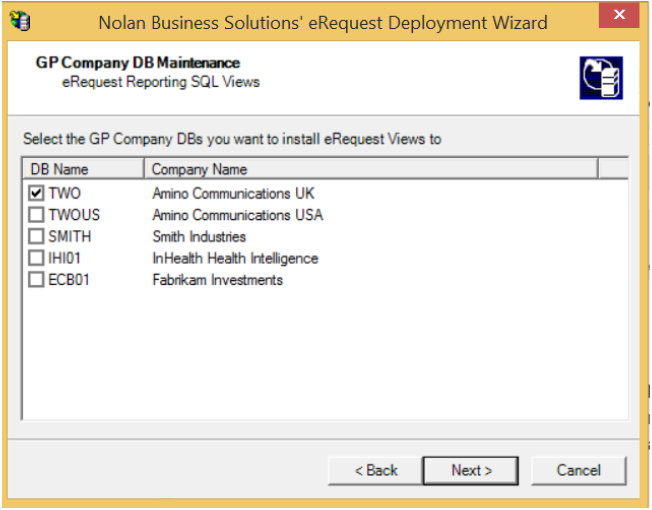The width and height of the screenshot is (652, 510).
Task: Click the Smith Industries company name
Action: tap(198, 237)
